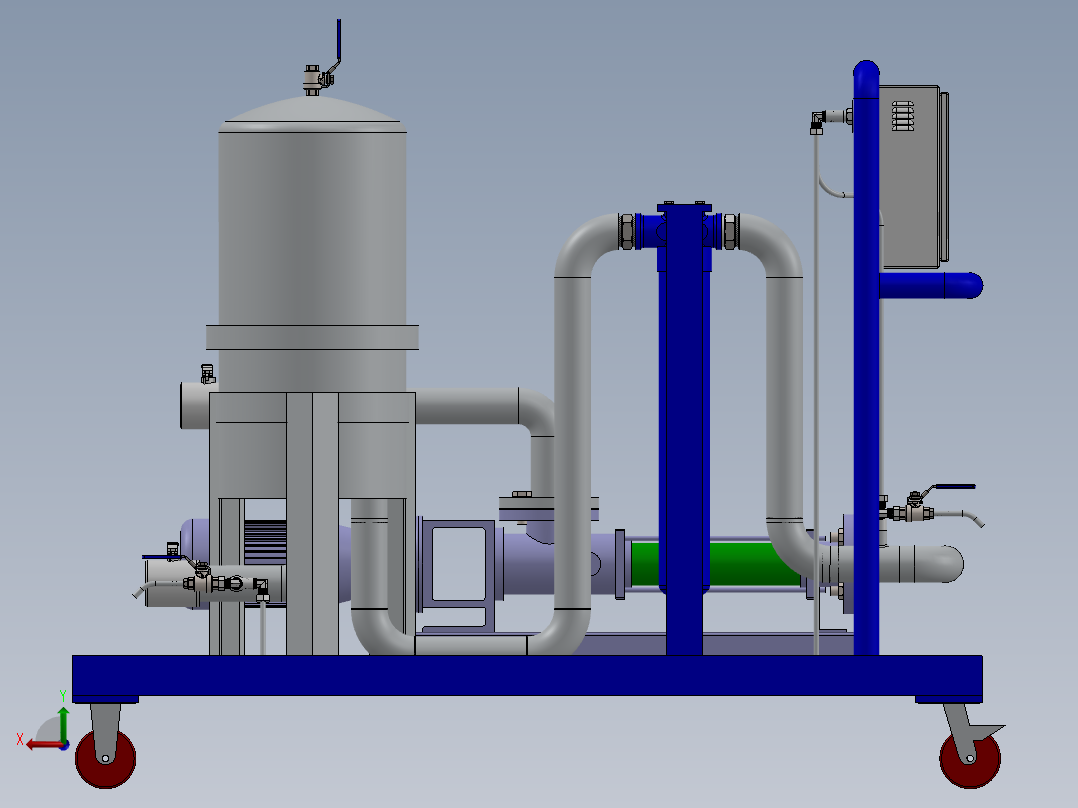The image size is (1078, 808).
Task: Select the blue base frame of the skid
Action: (x=527, y=675)
